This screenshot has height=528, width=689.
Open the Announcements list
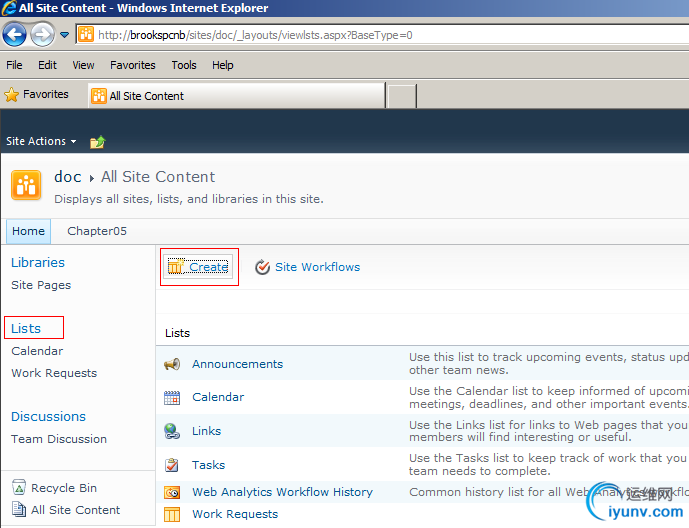click(237, 364)
